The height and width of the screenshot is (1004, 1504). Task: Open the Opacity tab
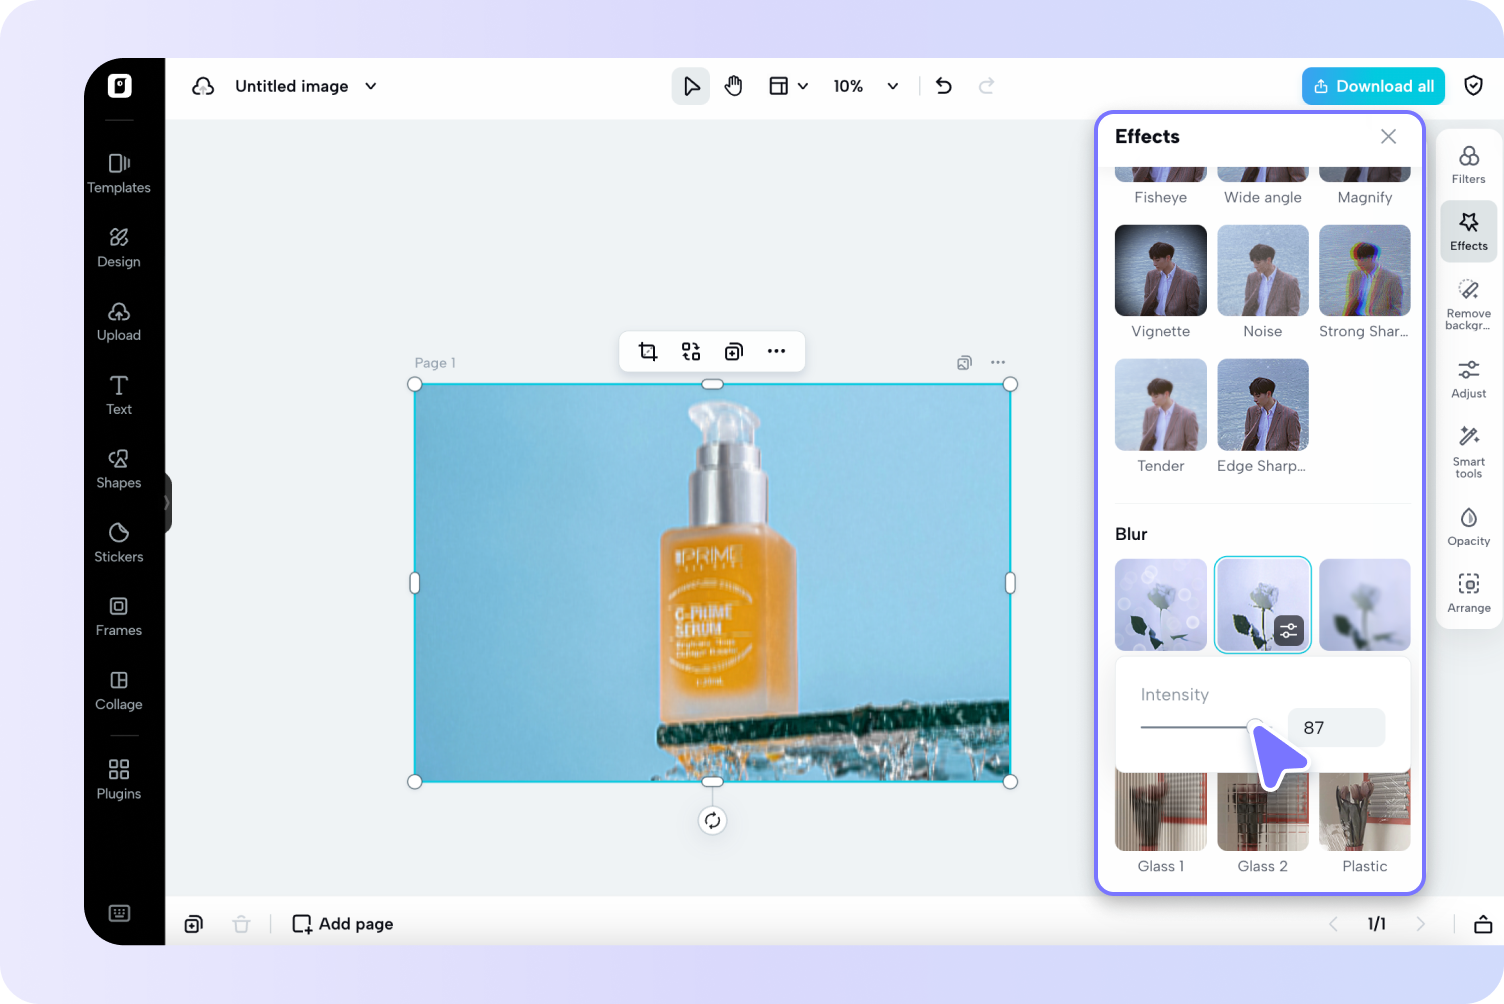1469,527
